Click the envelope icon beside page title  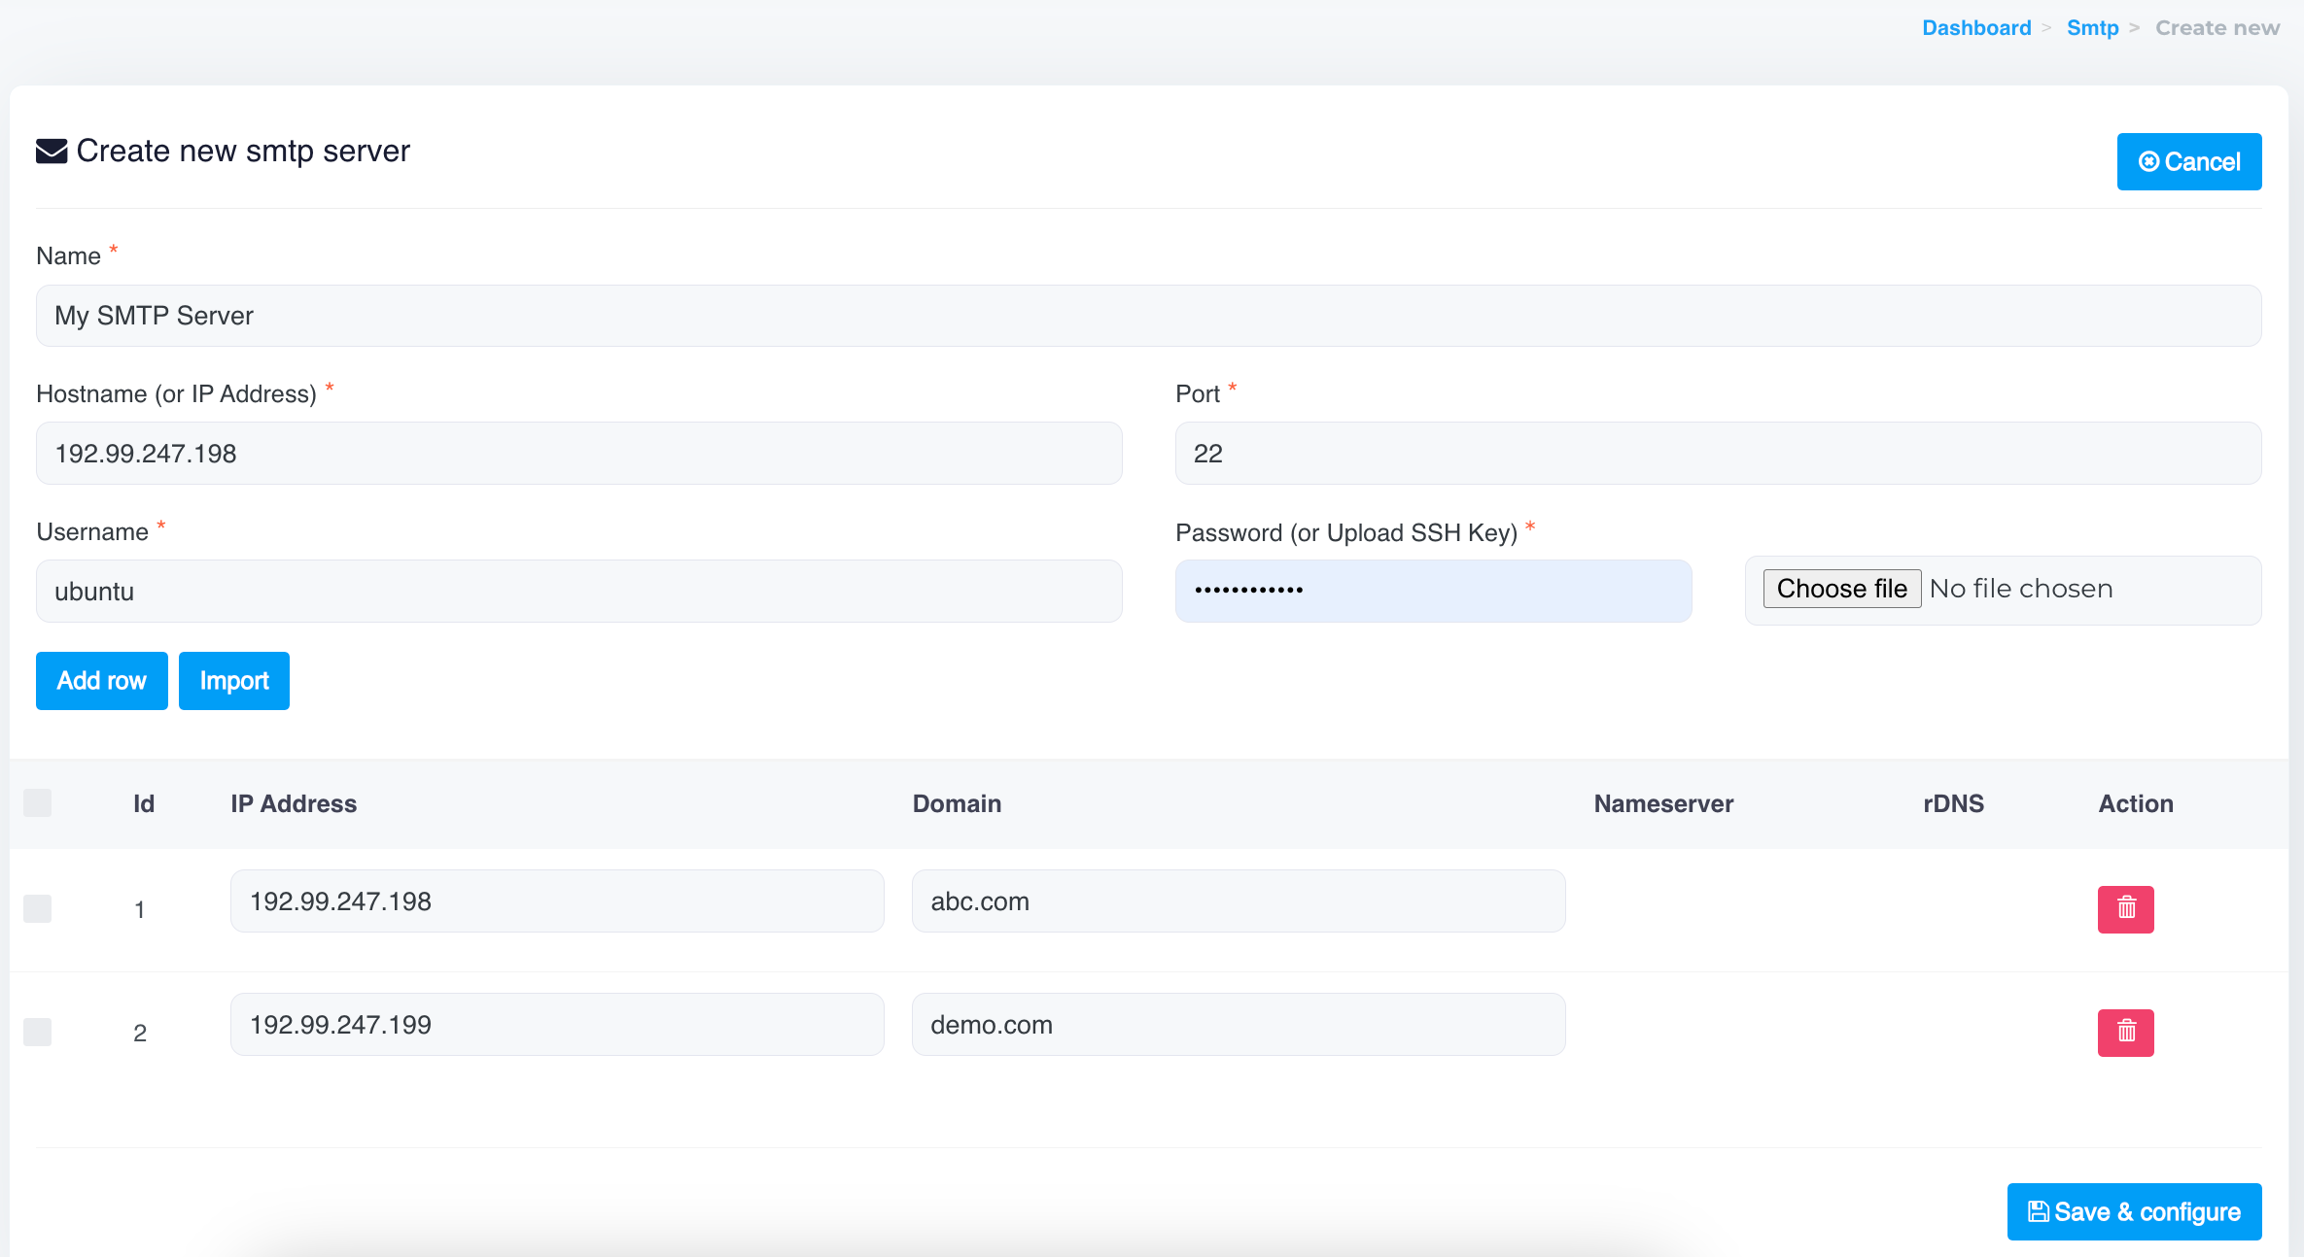click(52, 151)
